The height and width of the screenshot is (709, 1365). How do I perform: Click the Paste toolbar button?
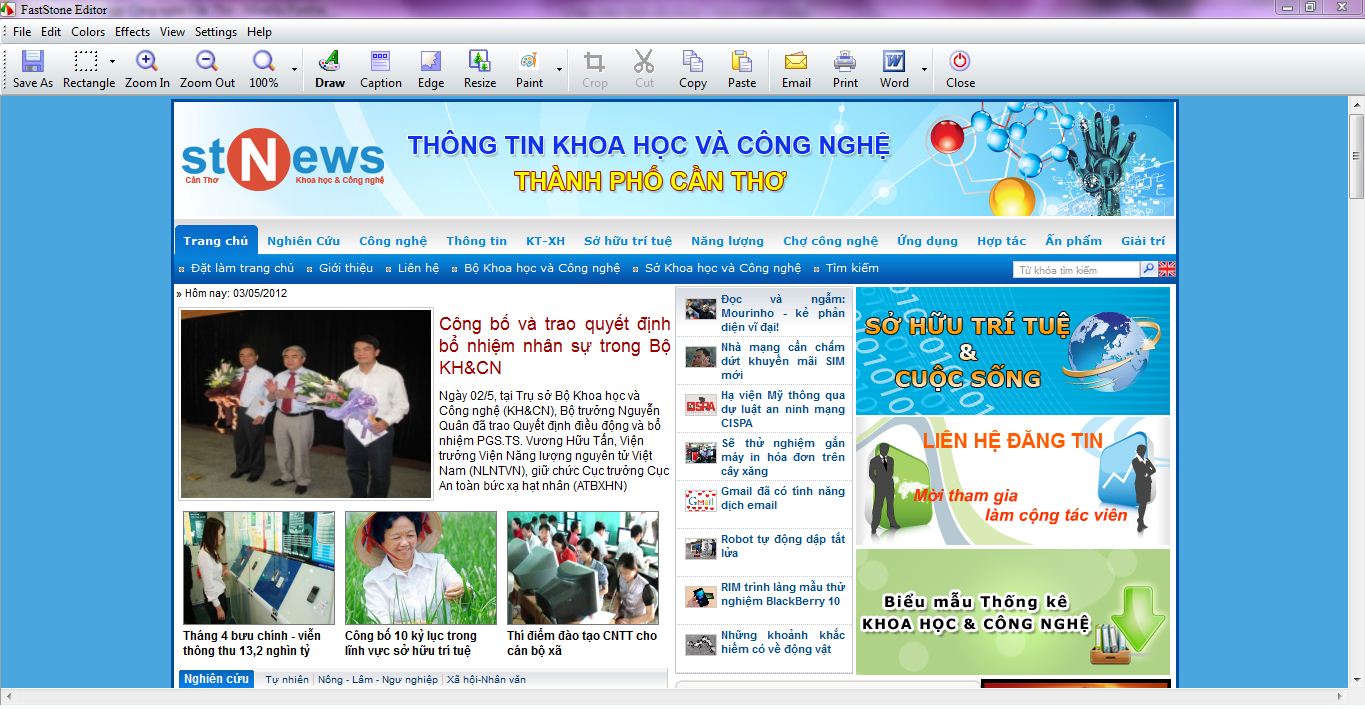coord(741,69)
